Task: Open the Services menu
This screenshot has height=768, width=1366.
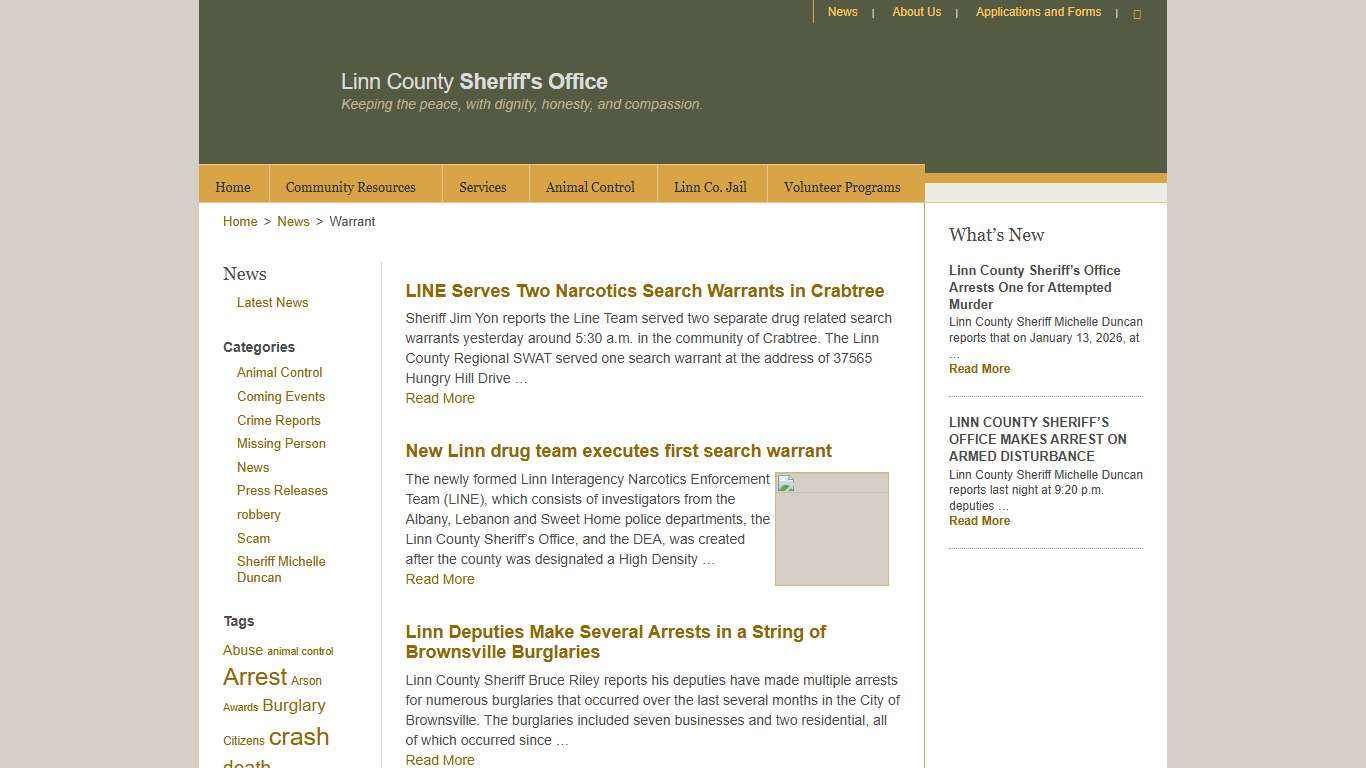Action: (x=482, y=187)
